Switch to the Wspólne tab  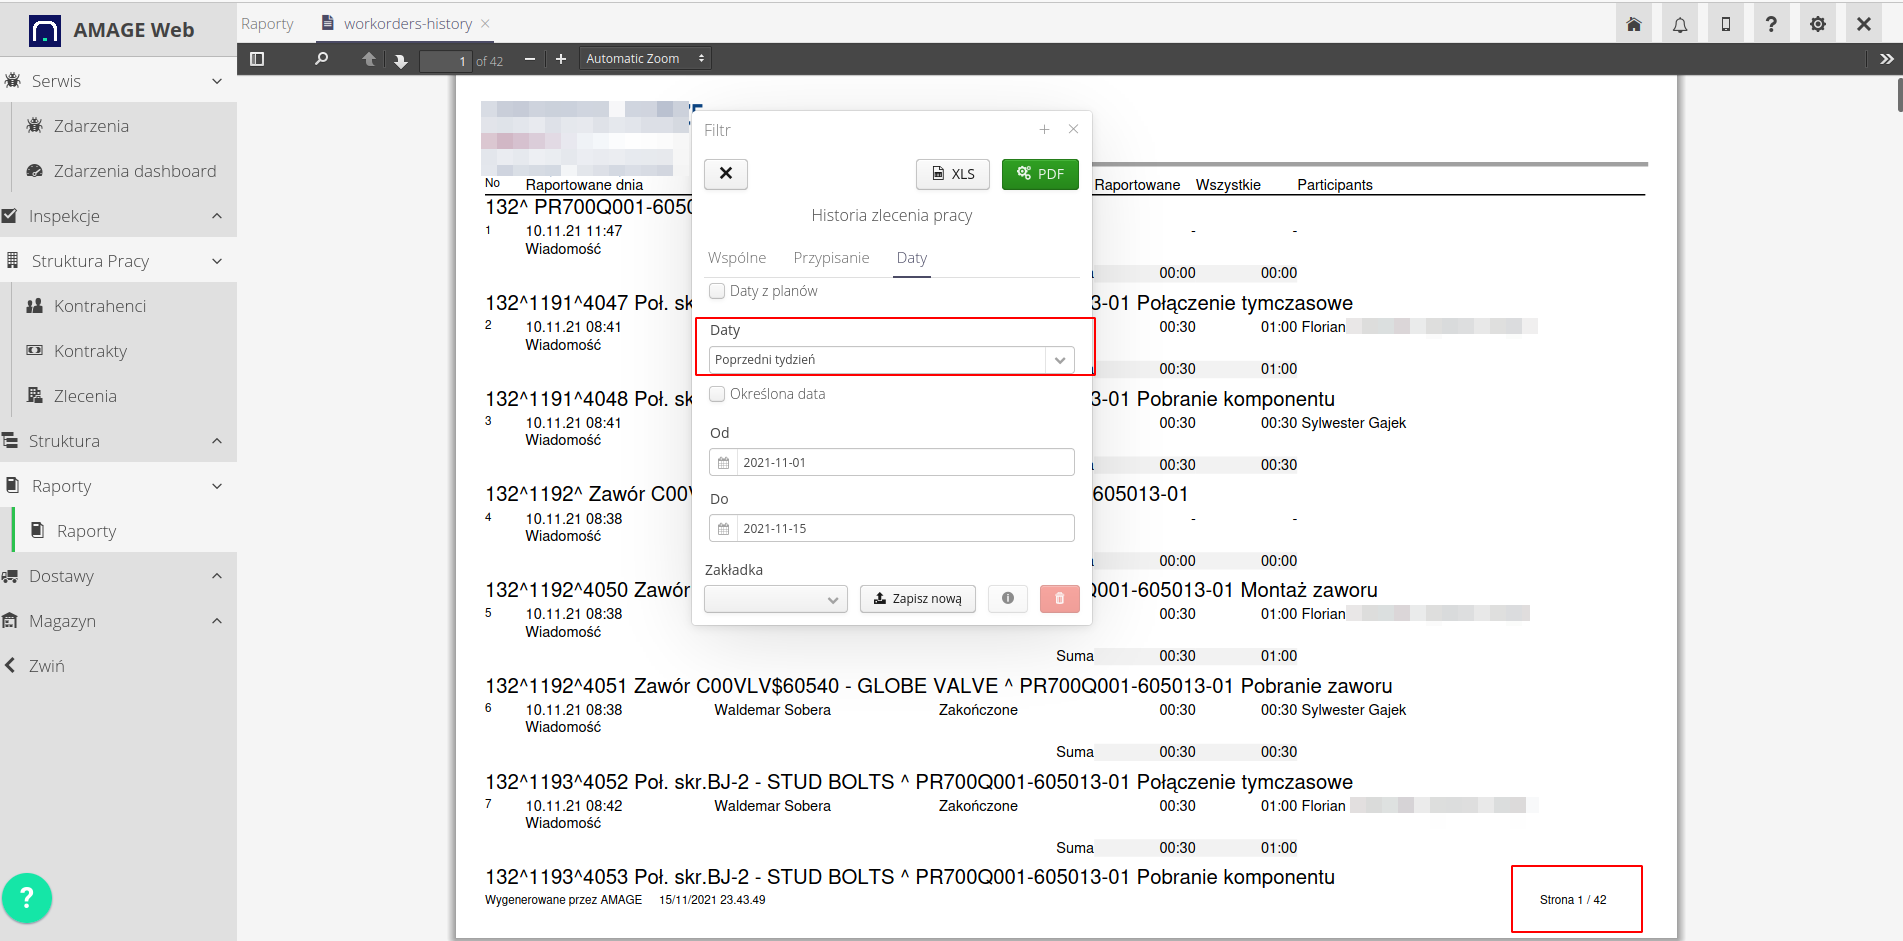(x=737, y=257)
